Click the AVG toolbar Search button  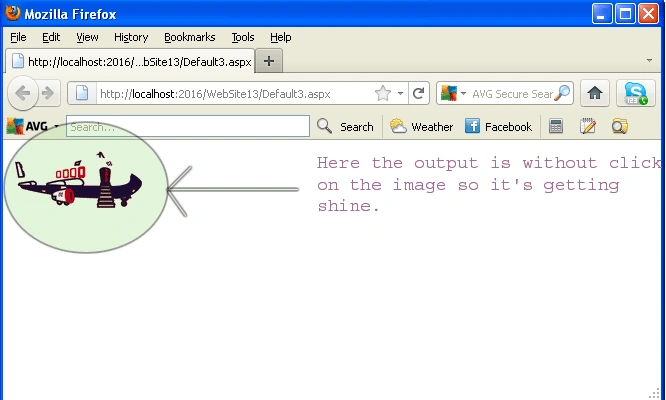(x=345, y=127)
